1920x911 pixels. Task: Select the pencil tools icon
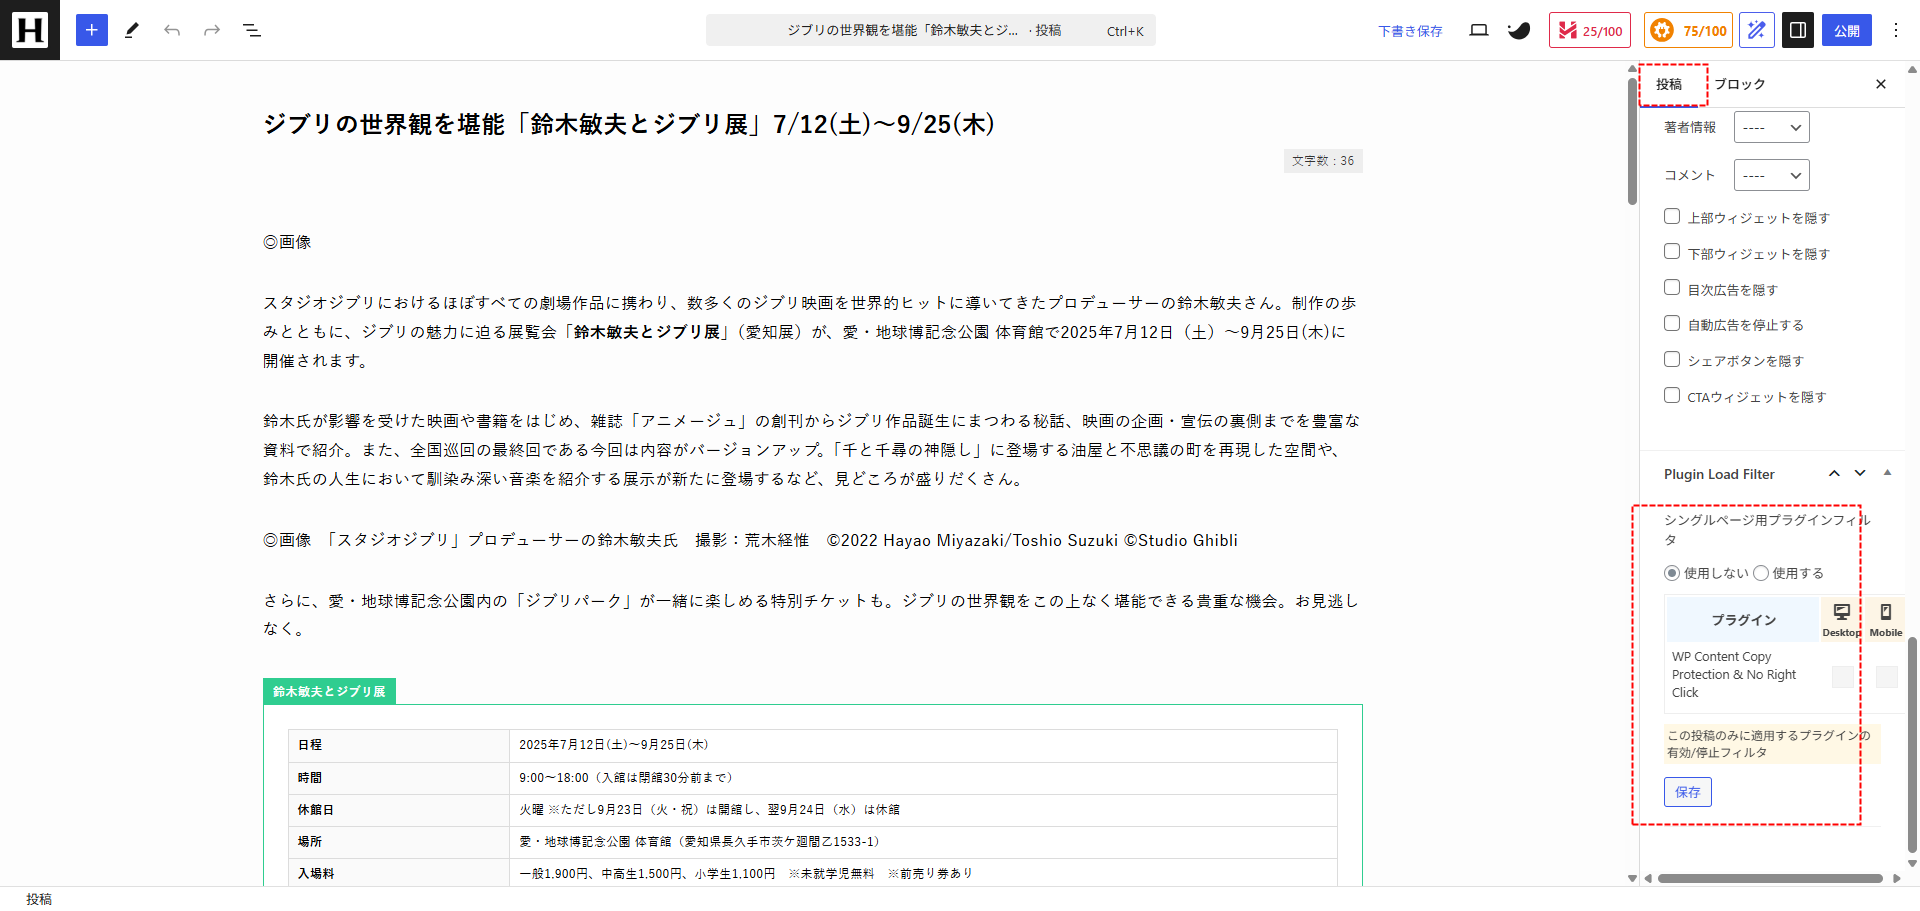coord(132,30)
